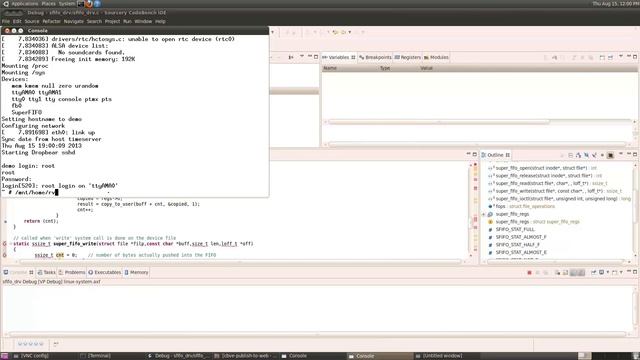Open the Edit menu
This screenshot has width=640, height=360.
tap(17, 21)
